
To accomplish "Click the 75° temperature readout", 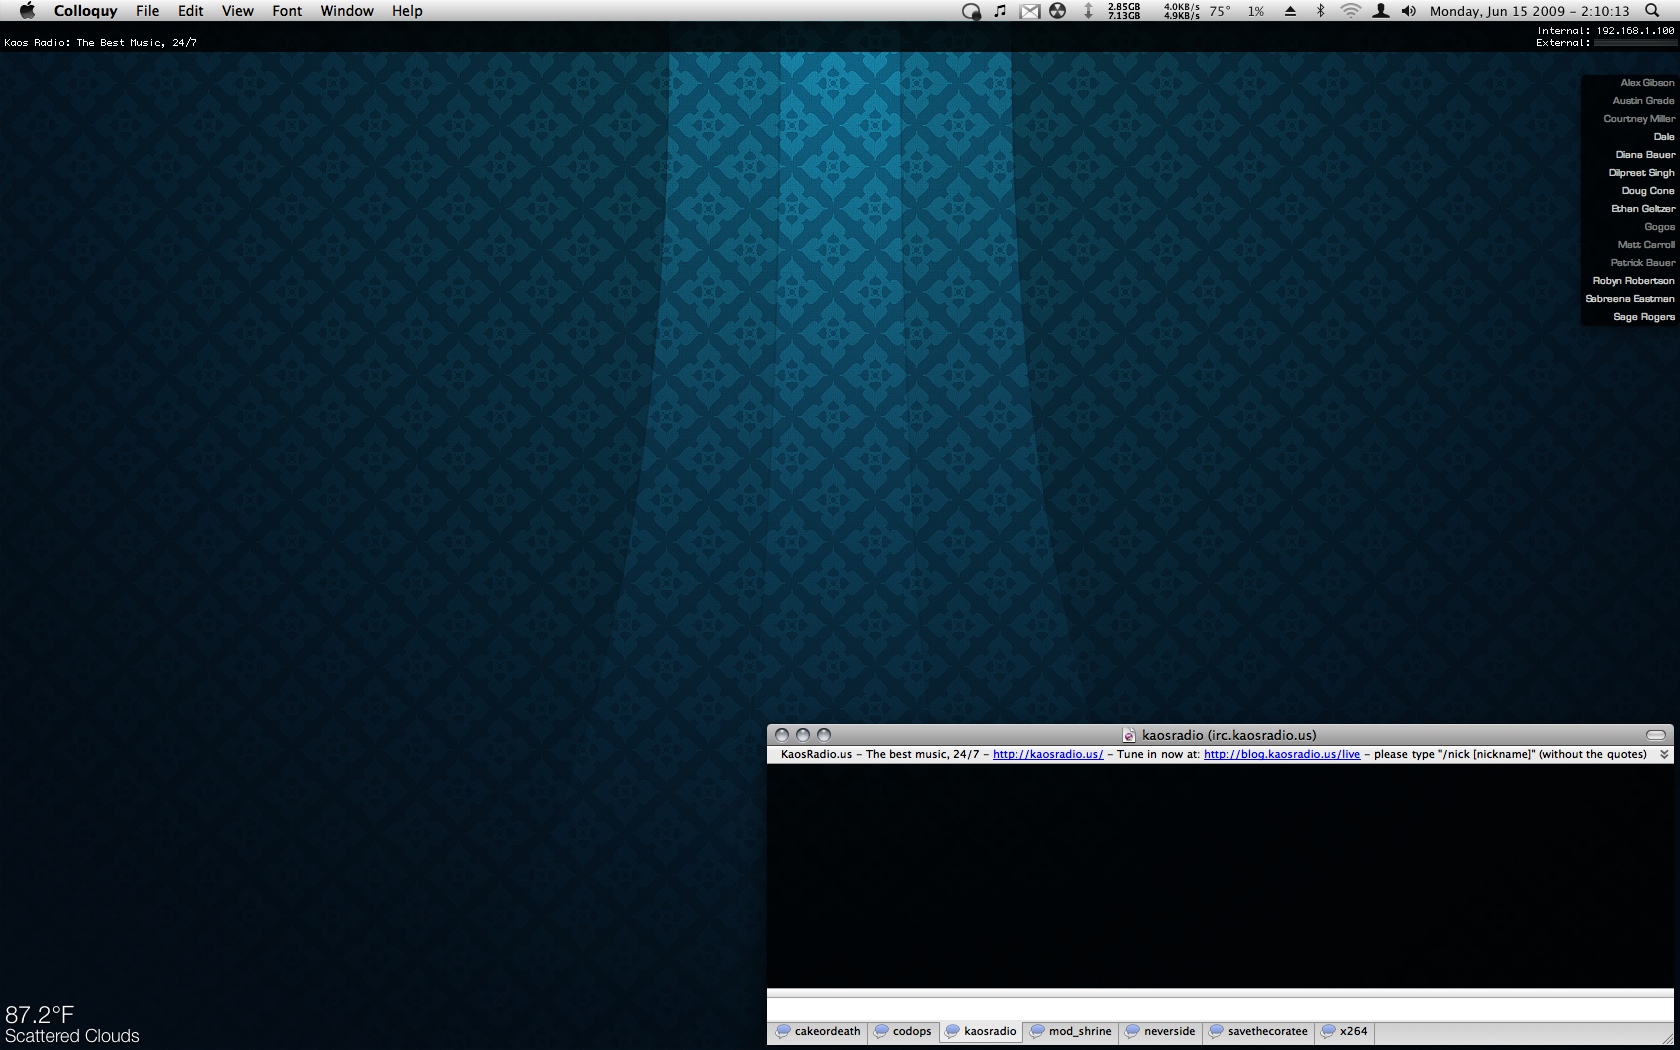I will (1220, 11).
